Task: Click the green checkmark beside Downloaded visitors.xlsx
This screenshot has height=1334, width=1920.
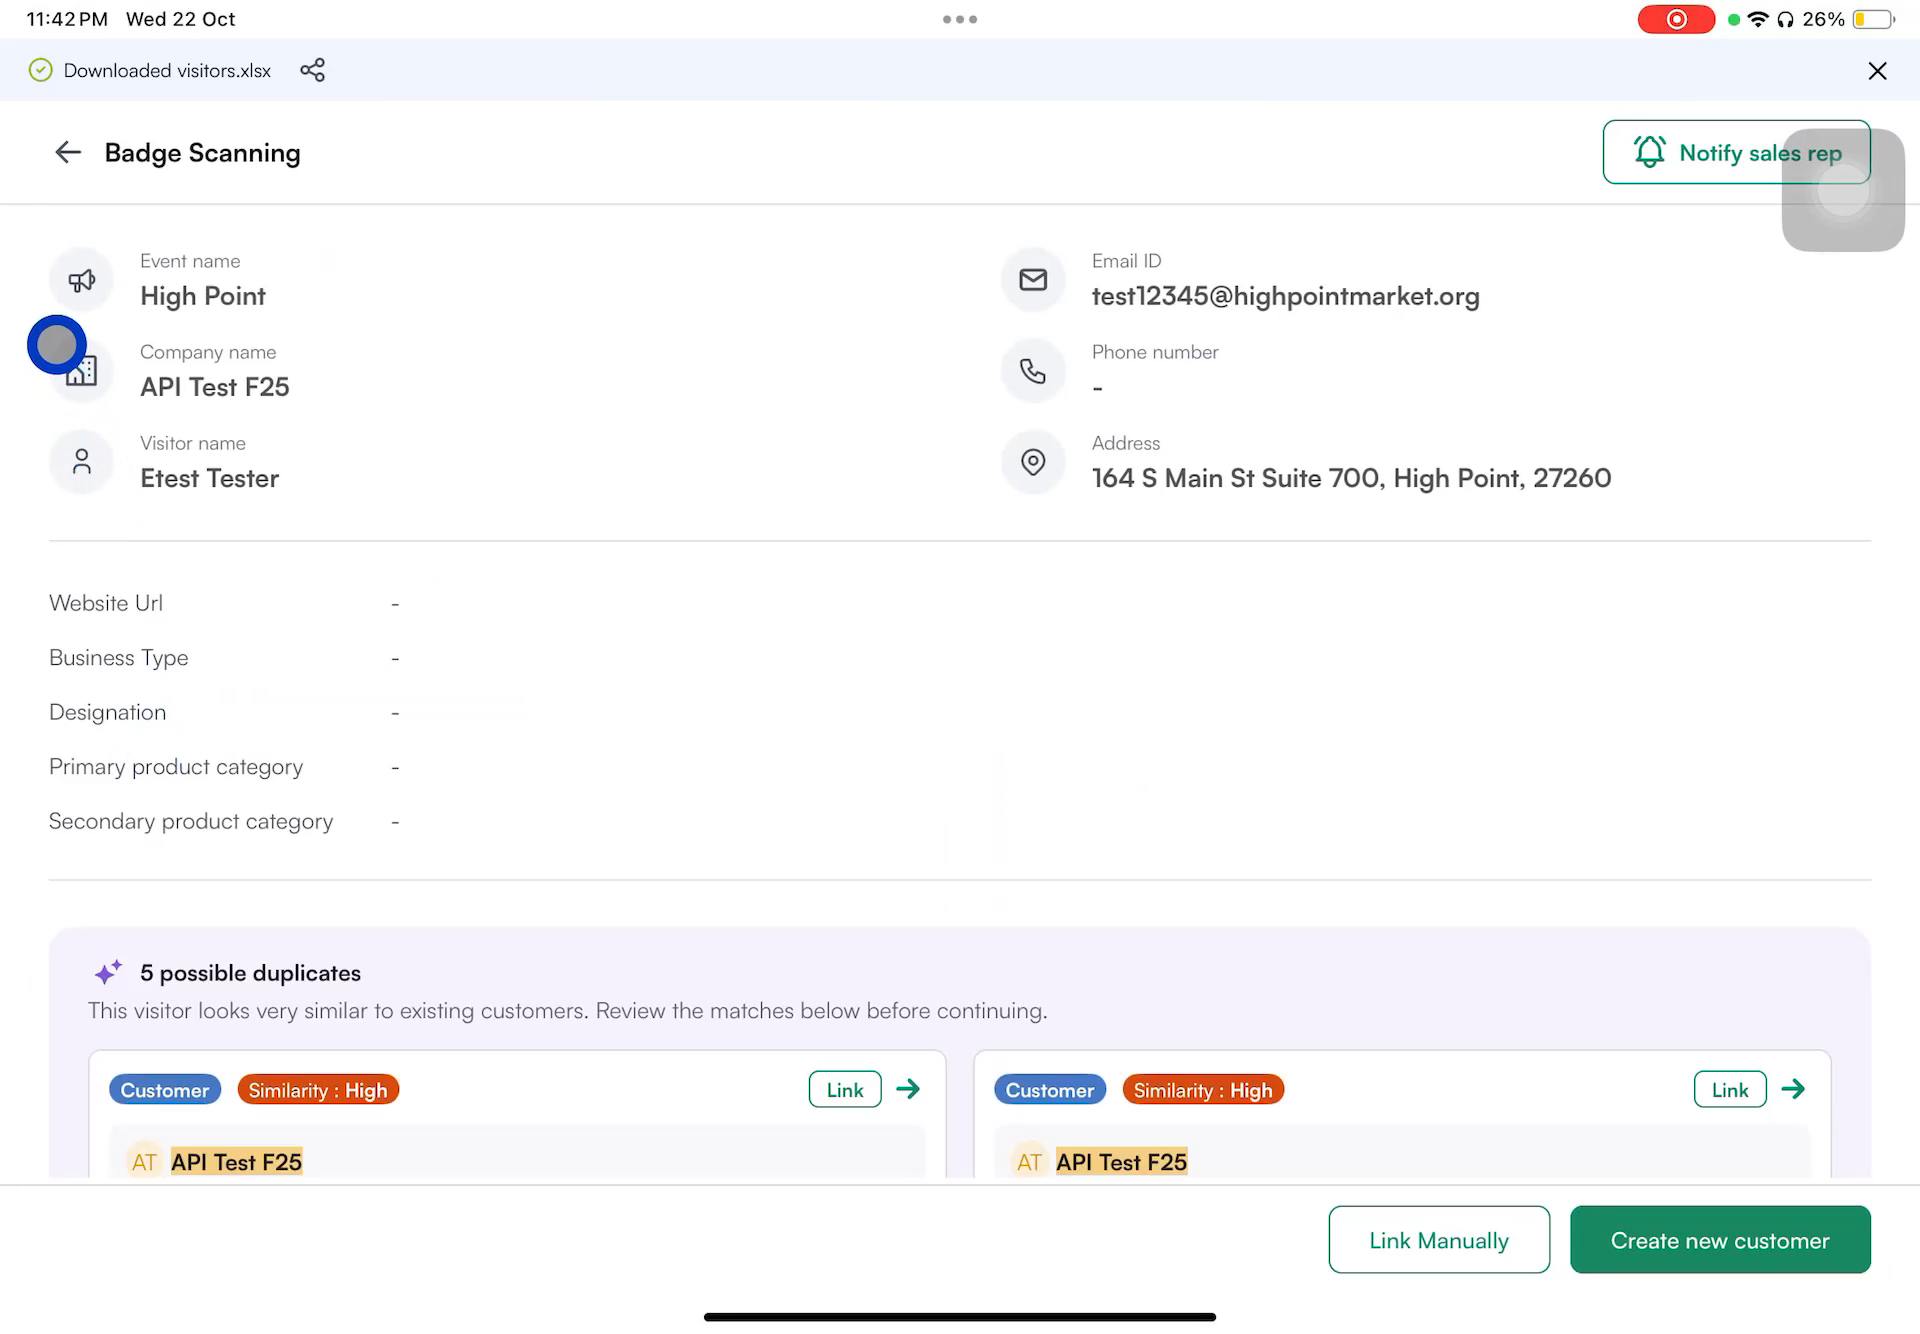Action: pos(40,70)
